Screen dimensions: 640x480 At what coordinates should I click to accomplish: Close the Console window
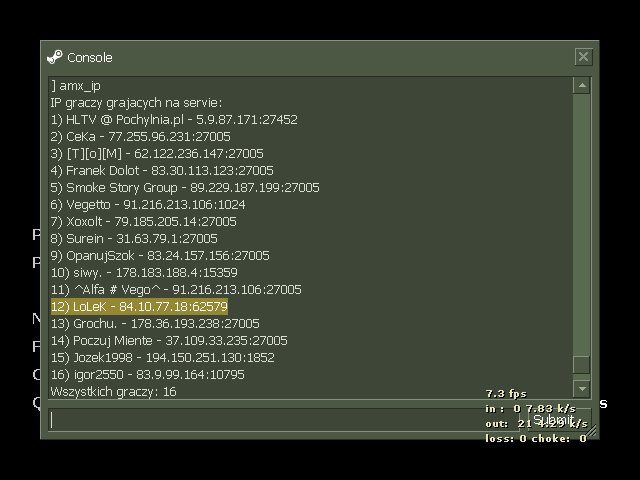click(x=584, y=57)
